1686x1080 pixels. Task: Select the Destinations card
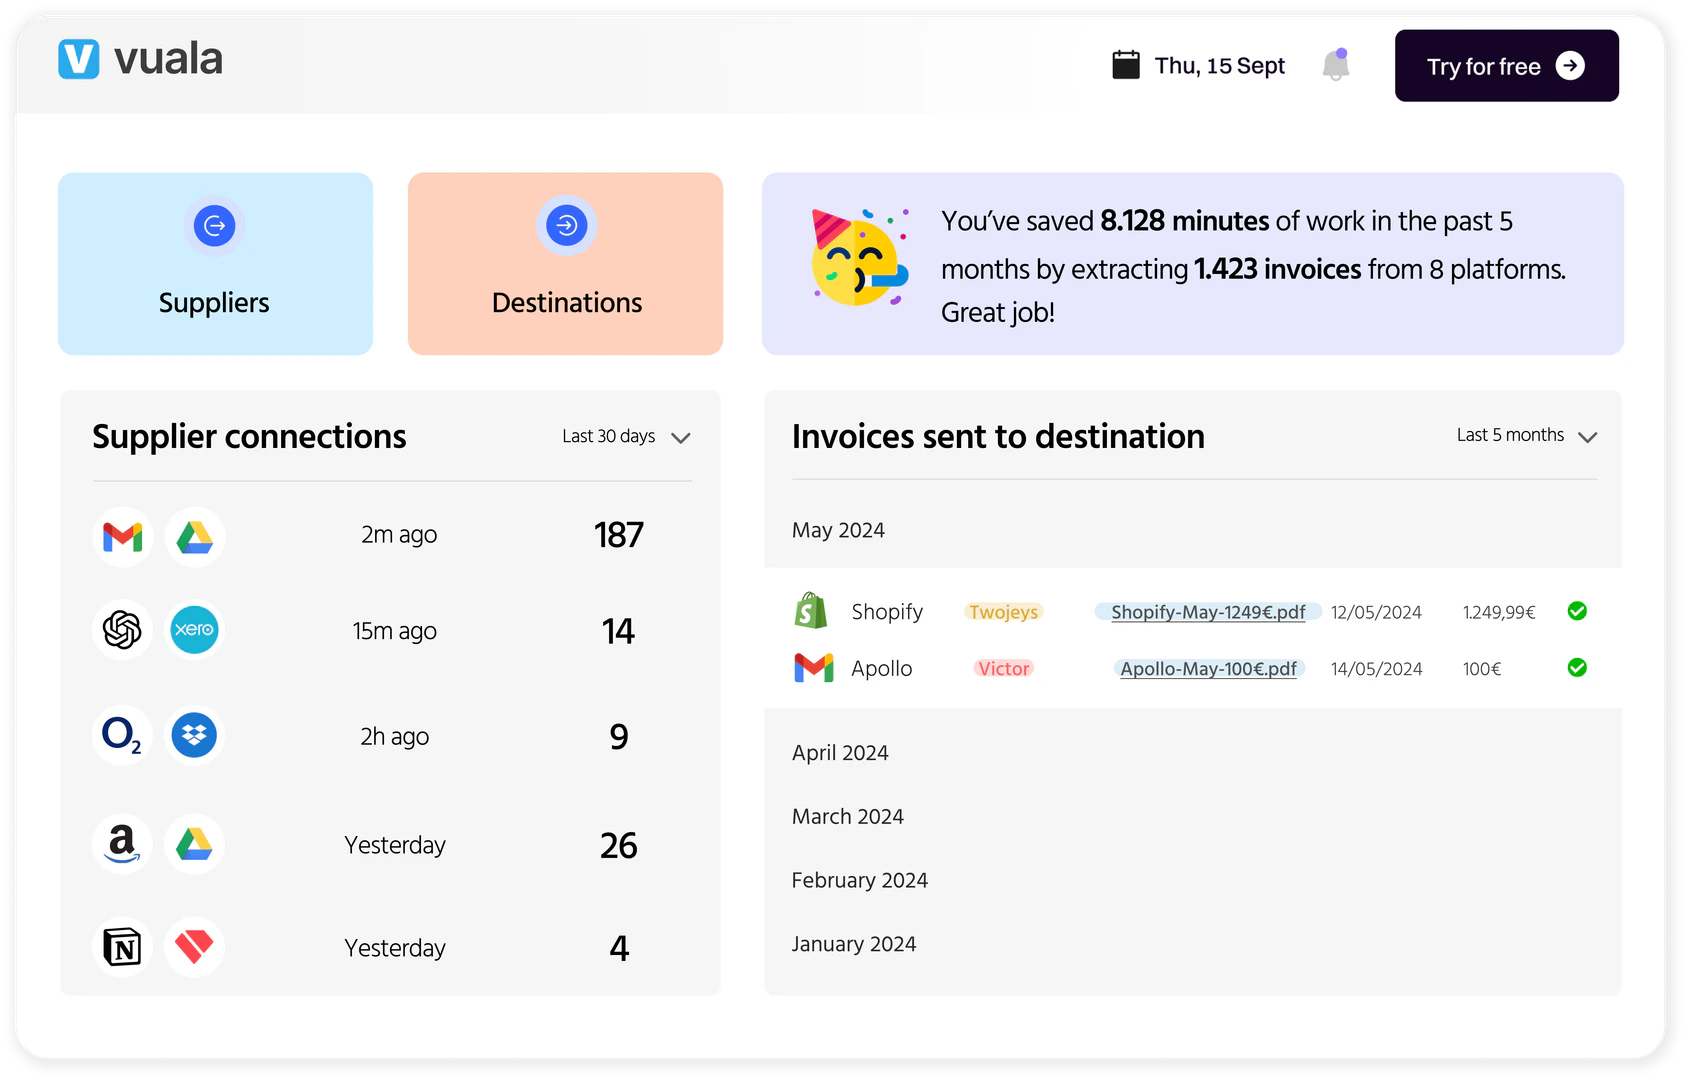tap(566, 263)
